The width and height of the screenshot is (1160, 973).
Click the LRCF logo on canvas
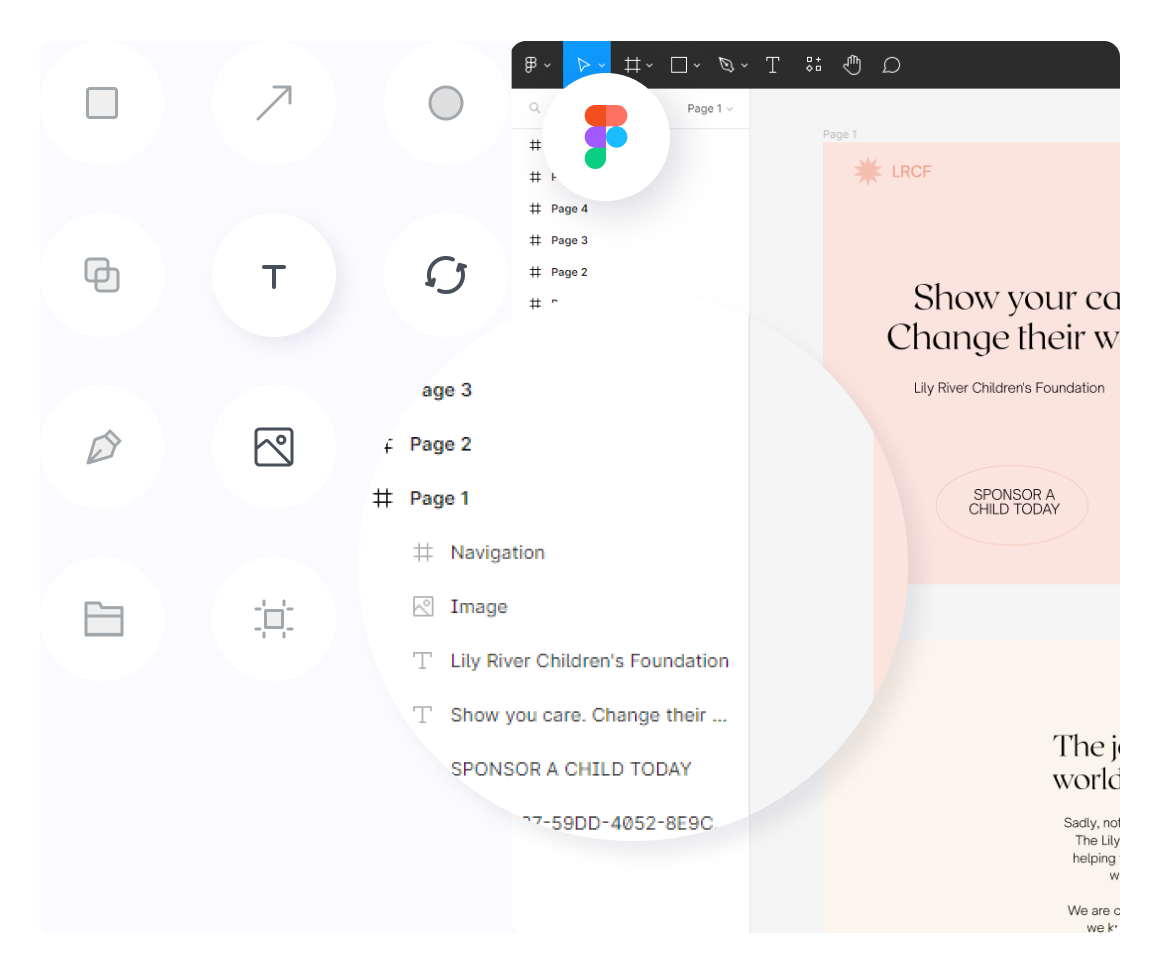coord(892,172)
